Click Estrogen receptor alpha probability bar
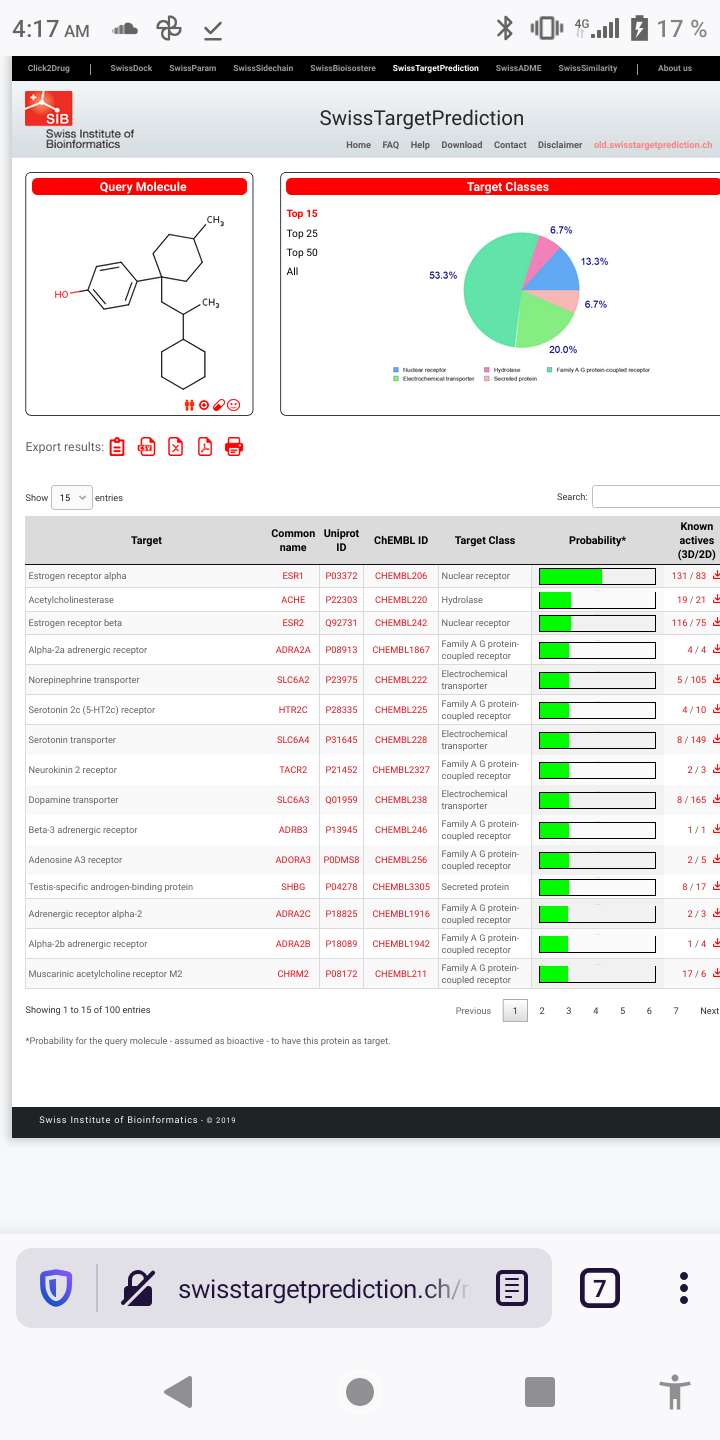 [x=597, y=576]
